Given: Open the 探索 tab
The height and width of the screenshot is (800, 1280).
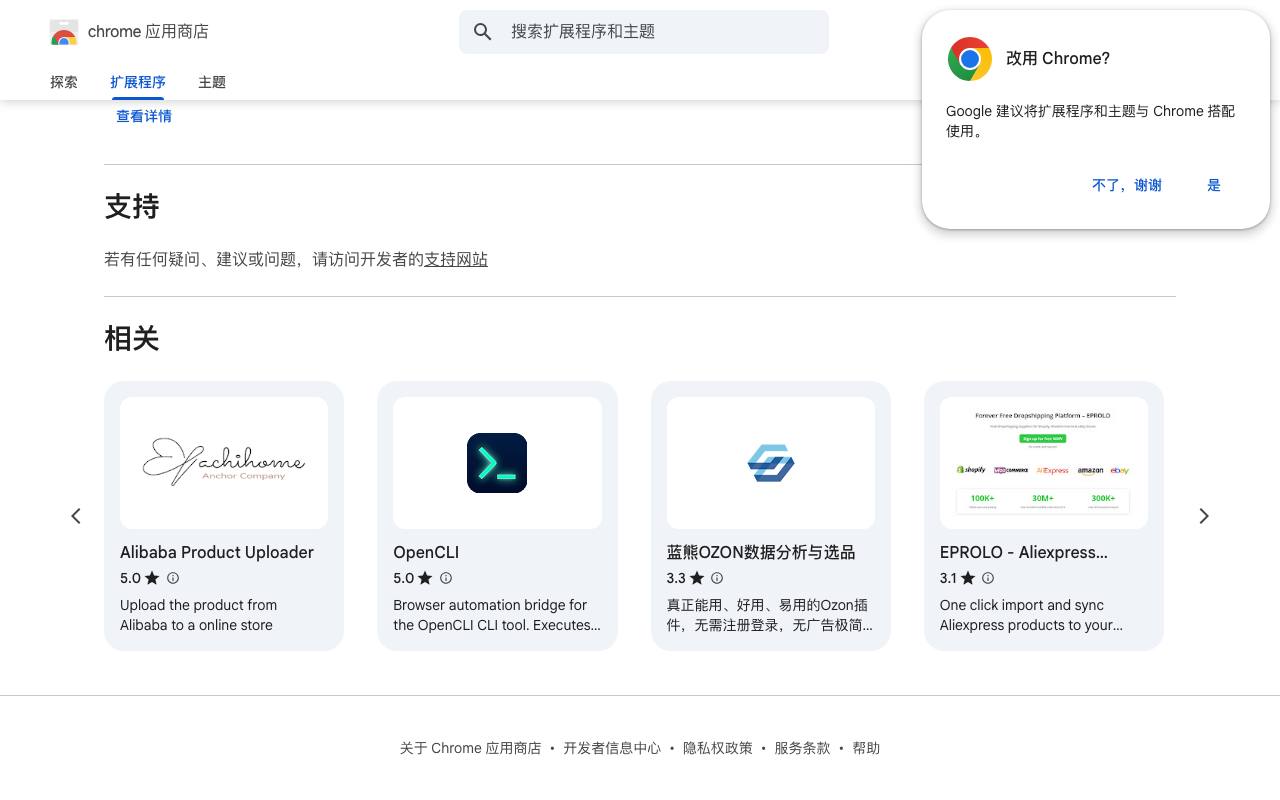Looking at the screenshot, I should [64, 82].
